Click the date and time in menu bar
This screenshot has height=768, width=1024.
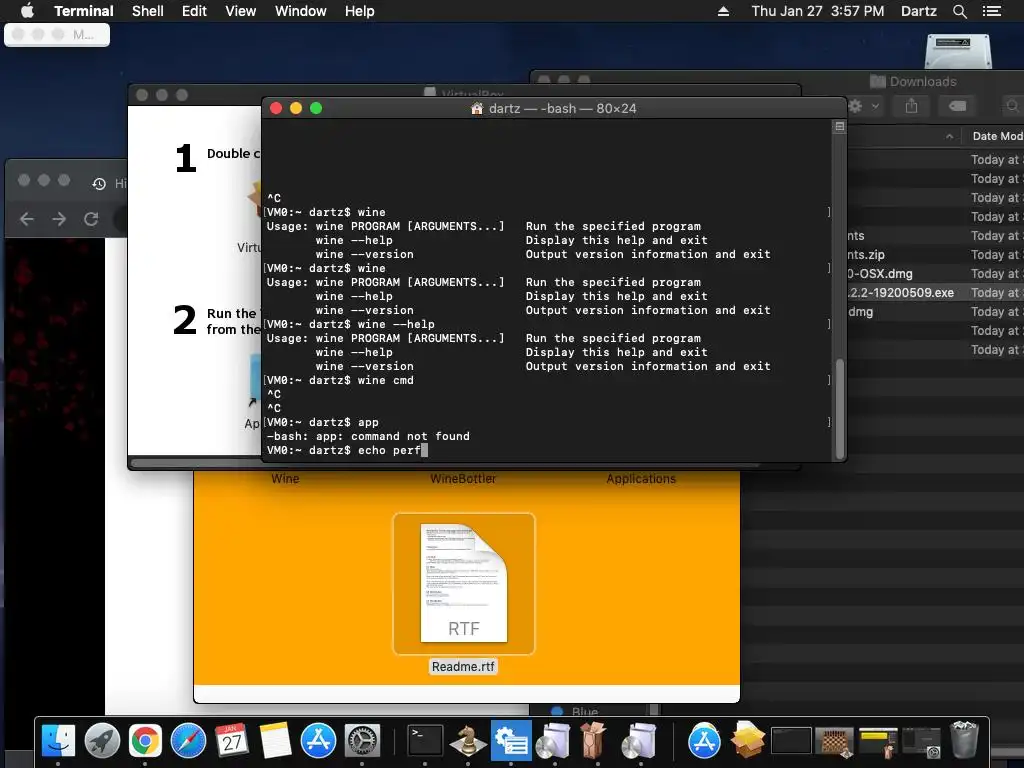[x=818, y=11]
